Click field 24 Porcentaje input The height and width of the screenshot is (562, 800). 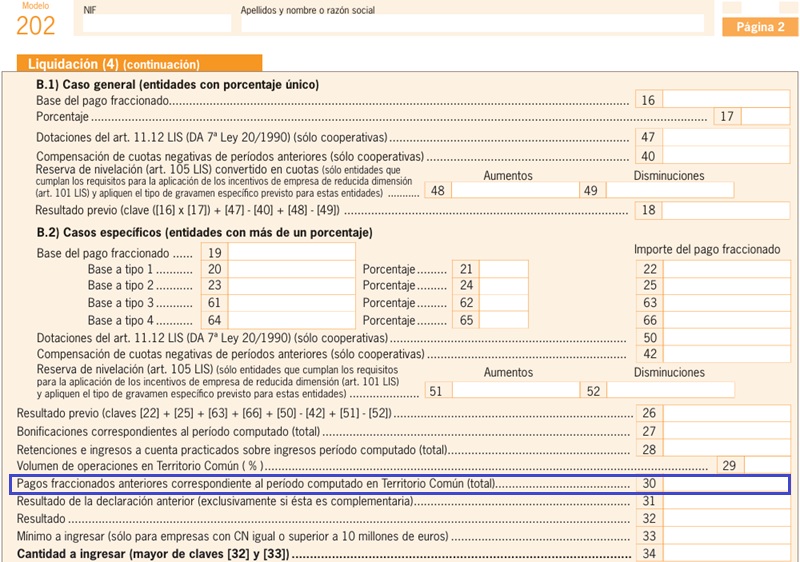tap(504, 285)
